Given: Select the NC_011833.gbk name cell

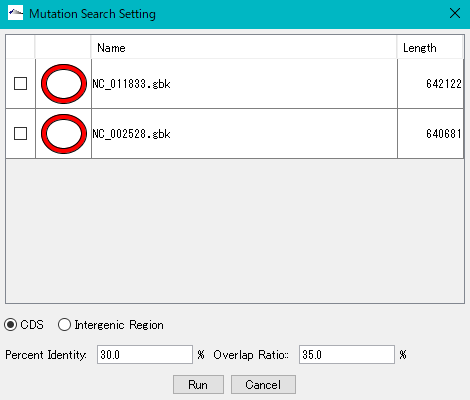Looking at the screenshot, I should [244, 84].
